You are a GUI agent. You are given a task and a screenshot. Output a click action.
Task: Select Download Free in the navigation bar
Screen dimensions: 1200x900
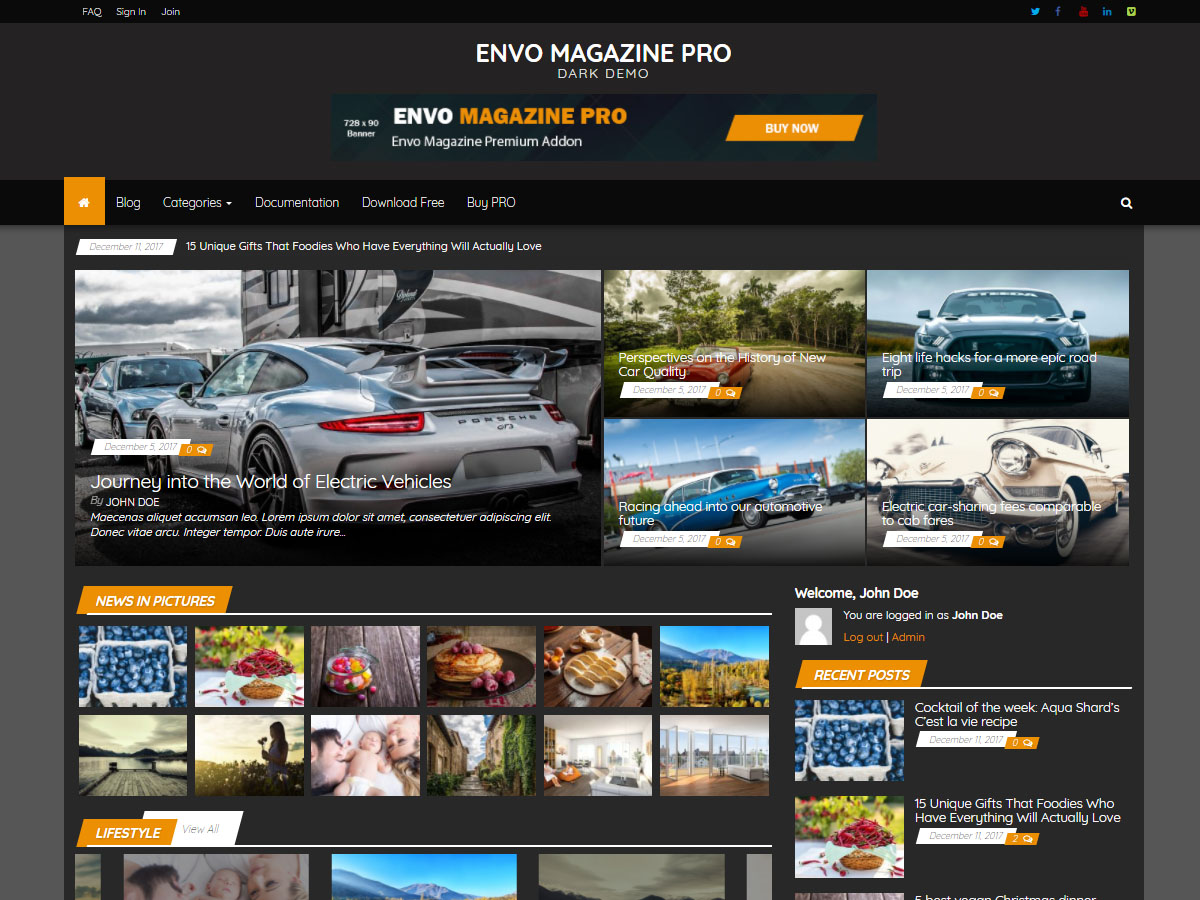pyautogui.click(x=403, y=202)
